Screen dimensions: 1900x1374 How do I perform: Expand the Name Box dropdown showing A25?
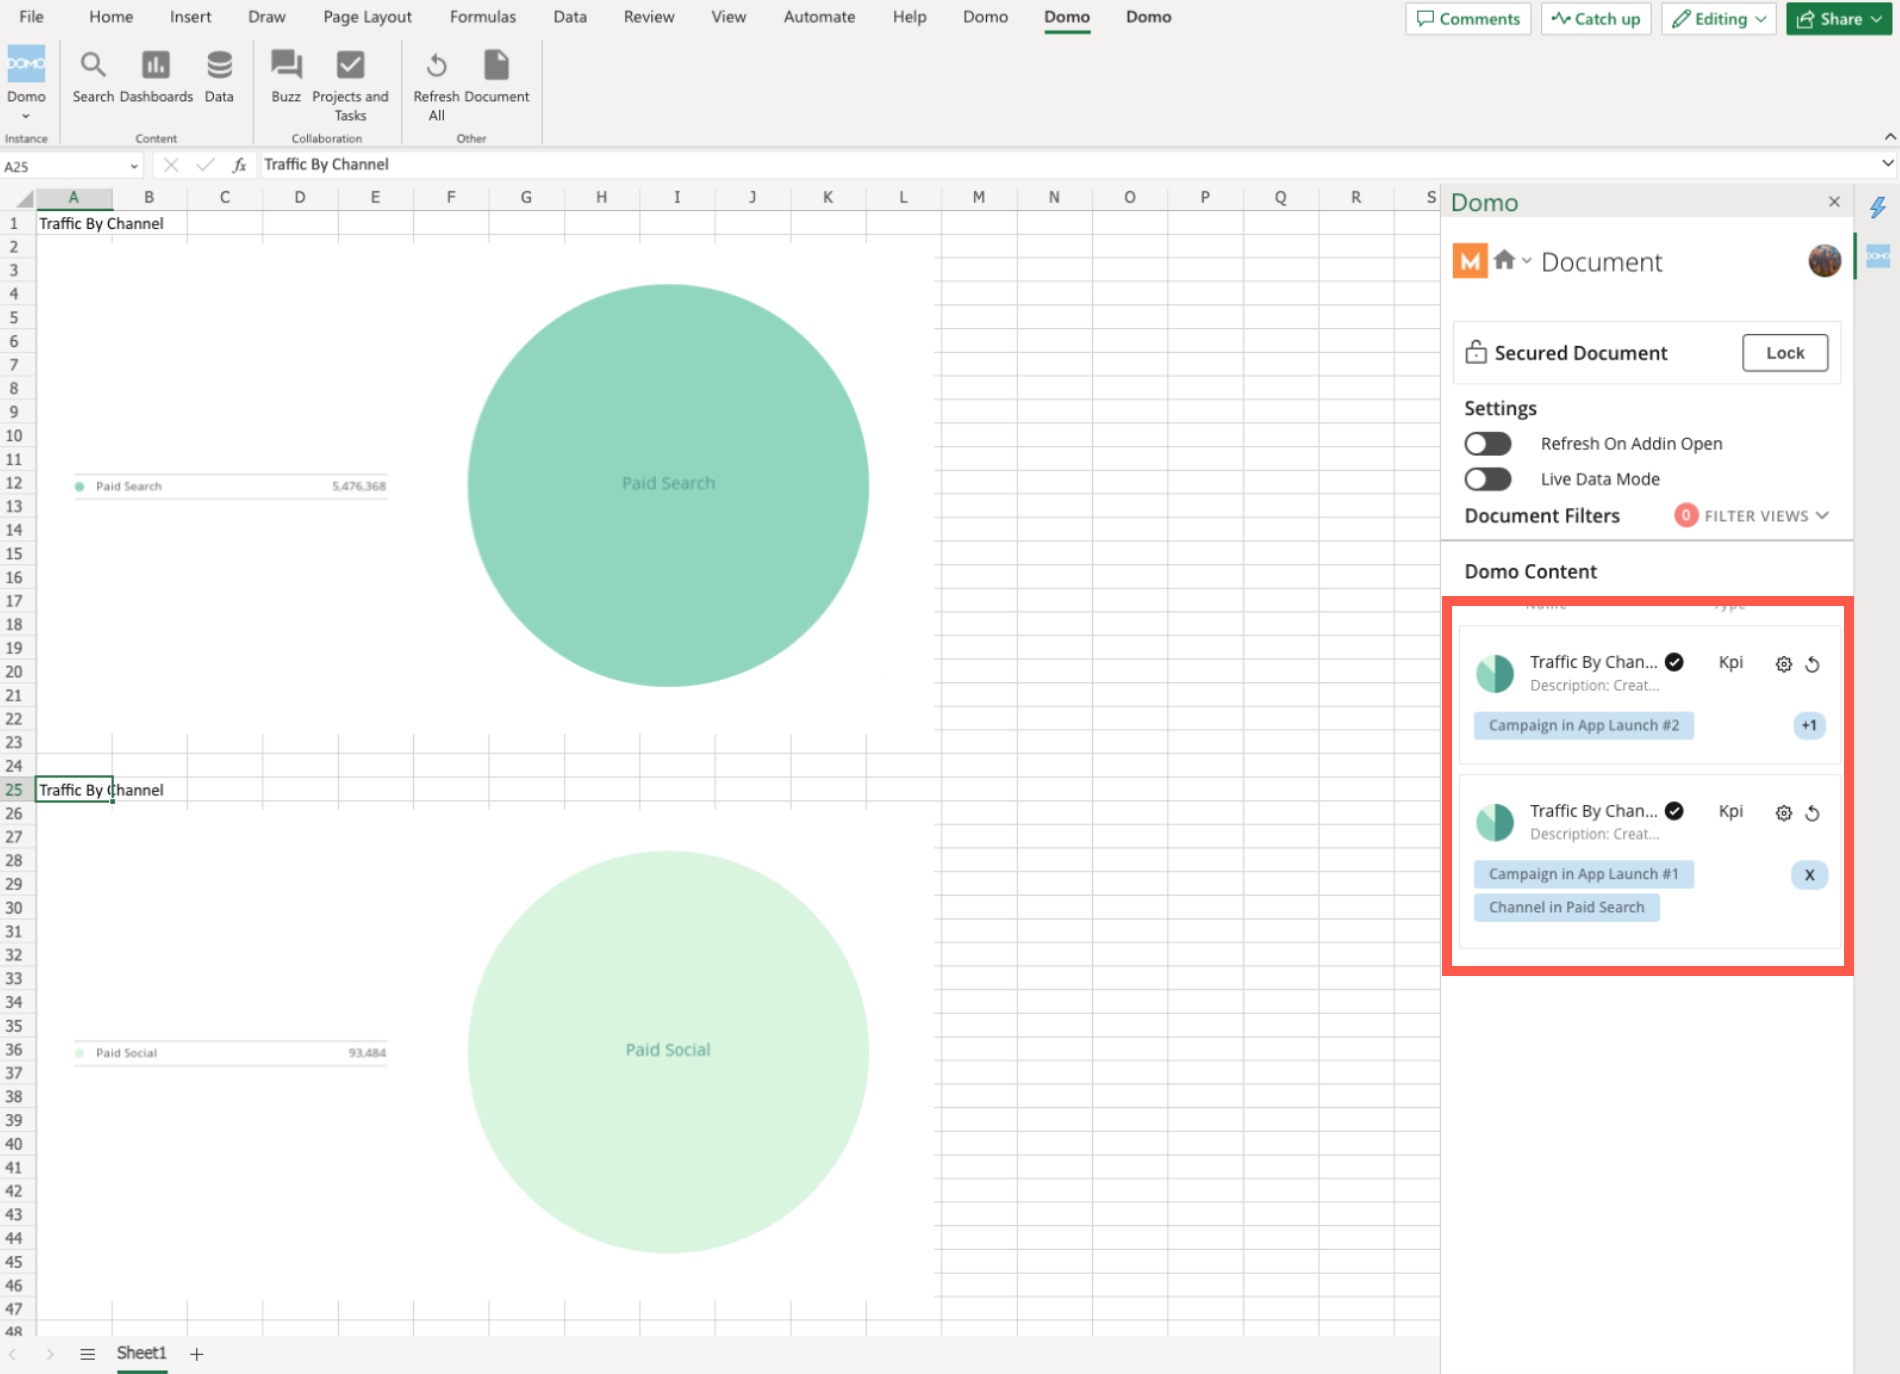point(134,165)
